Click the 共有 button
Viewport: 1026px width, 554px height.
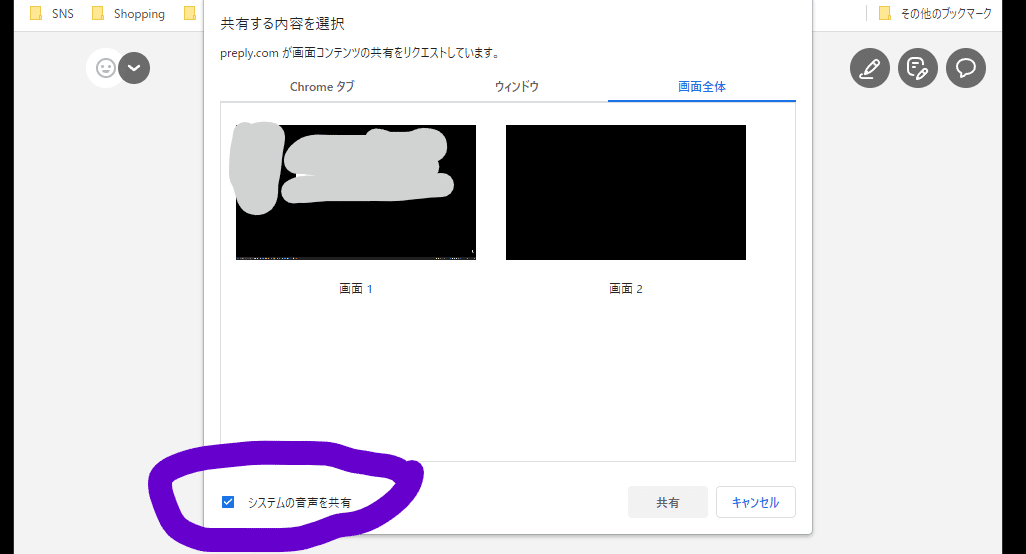tap(667, 502)
